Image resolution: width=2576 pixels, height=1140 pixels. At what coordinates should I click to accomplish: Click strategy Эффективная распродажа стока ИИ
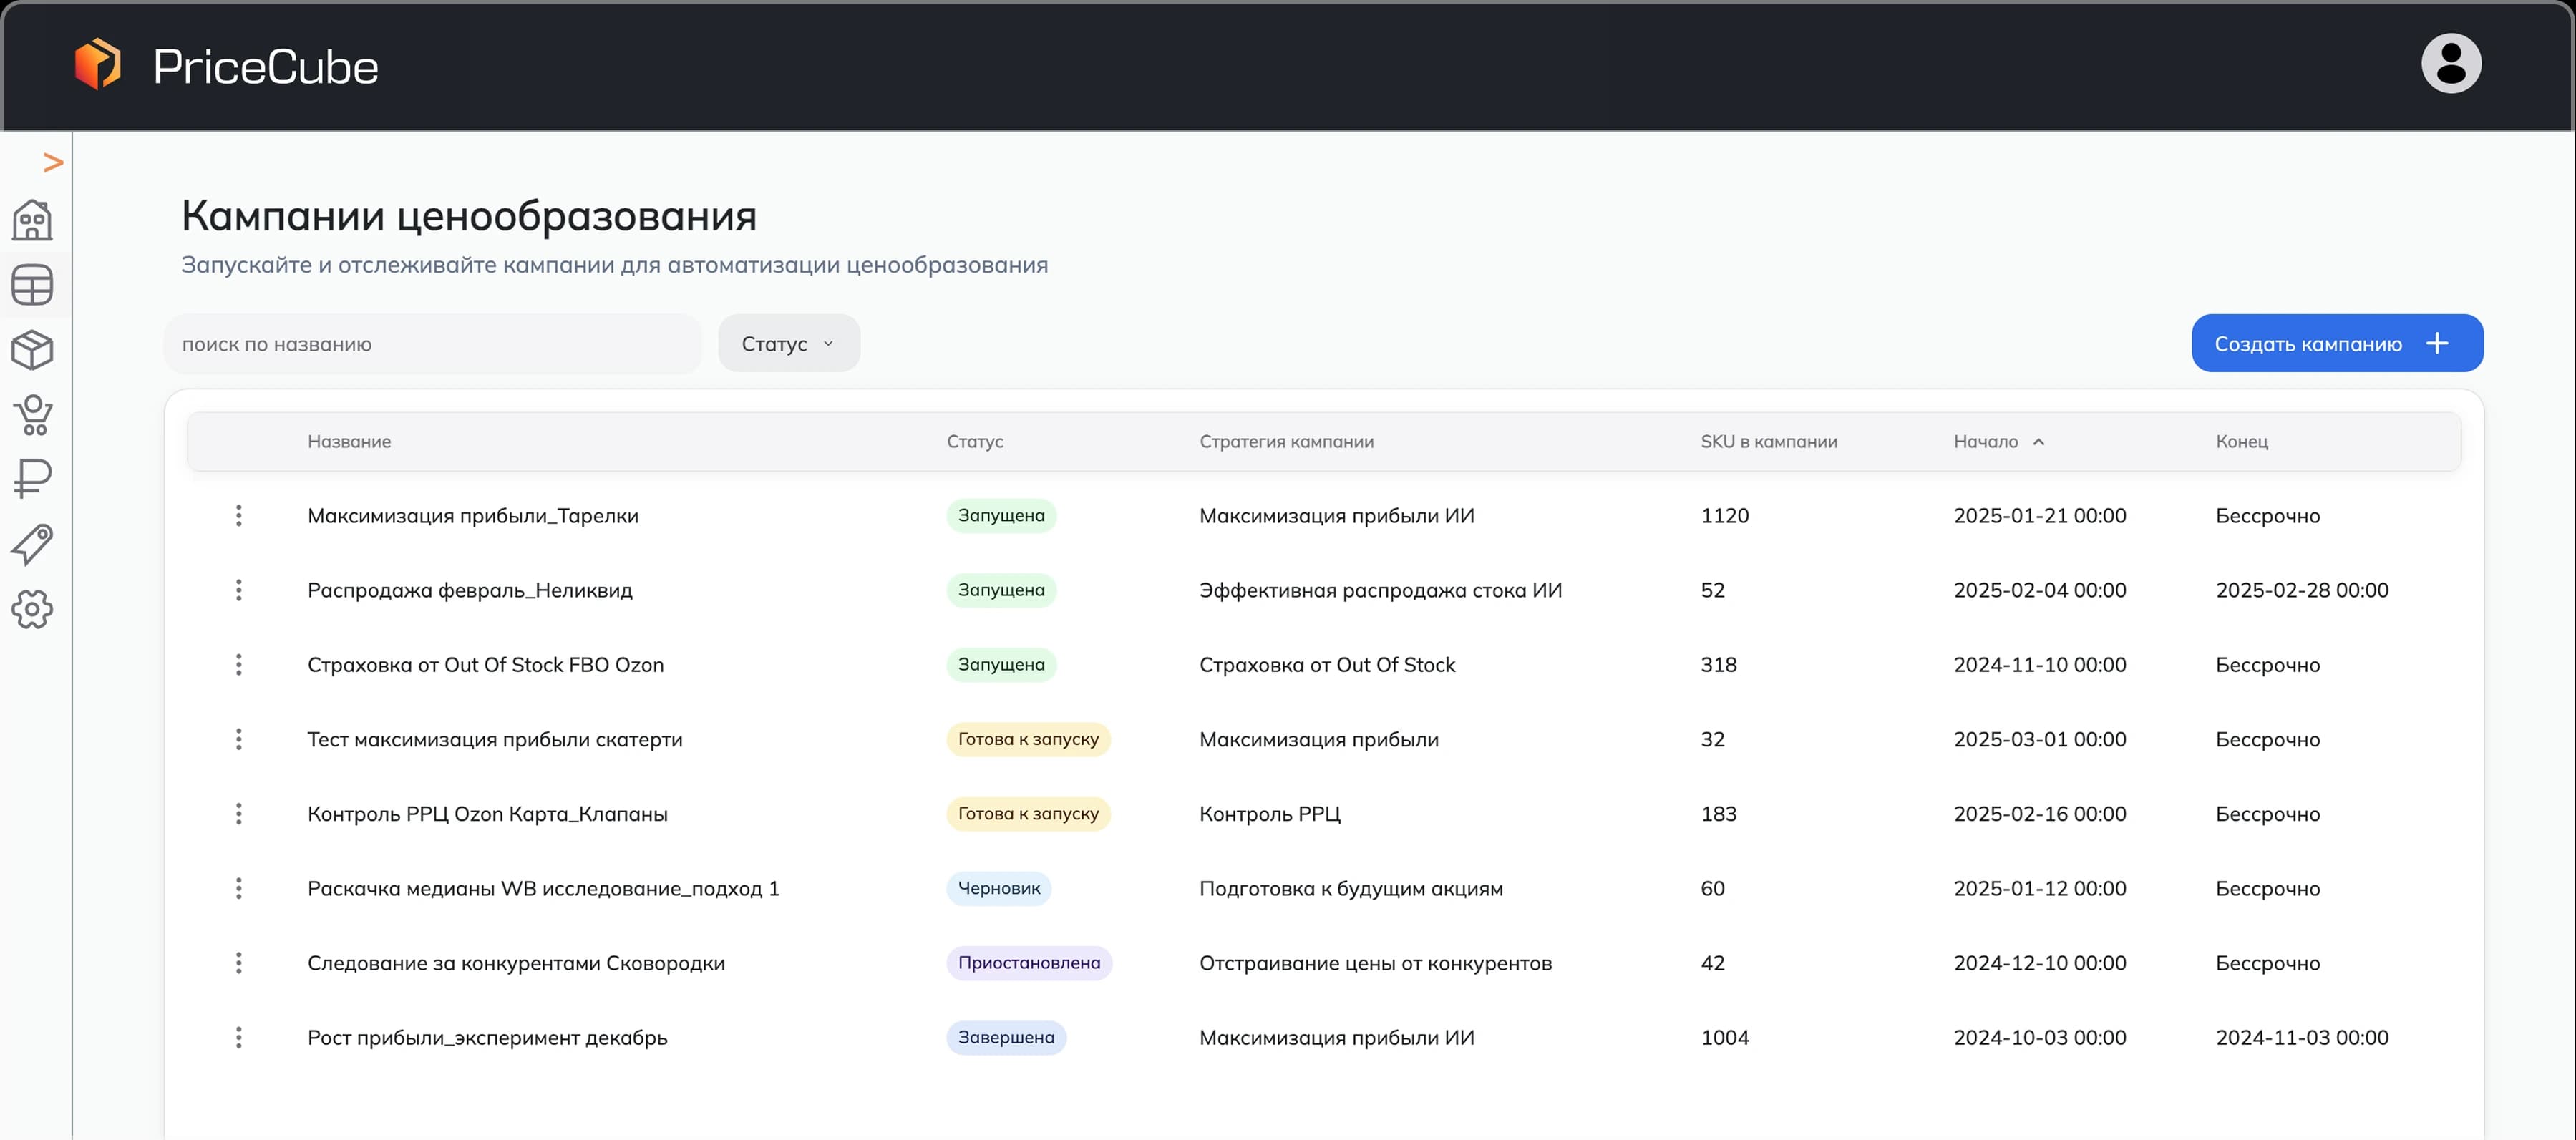(x=1380, y=590)
